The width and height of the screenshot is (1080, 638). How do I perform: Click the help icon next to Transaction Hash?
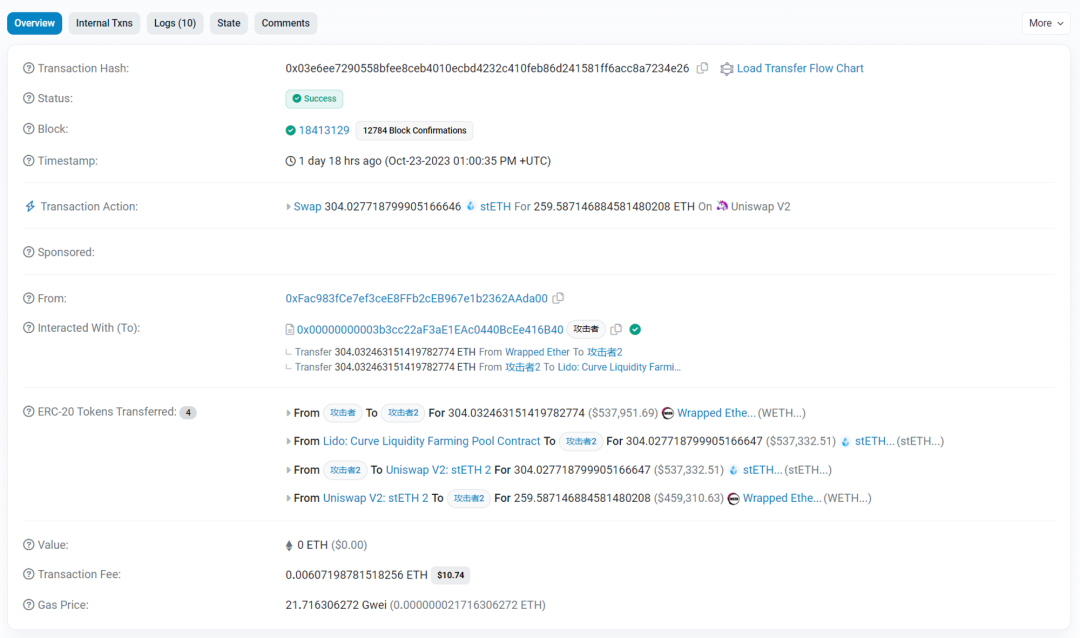click(x=28, y=68)
